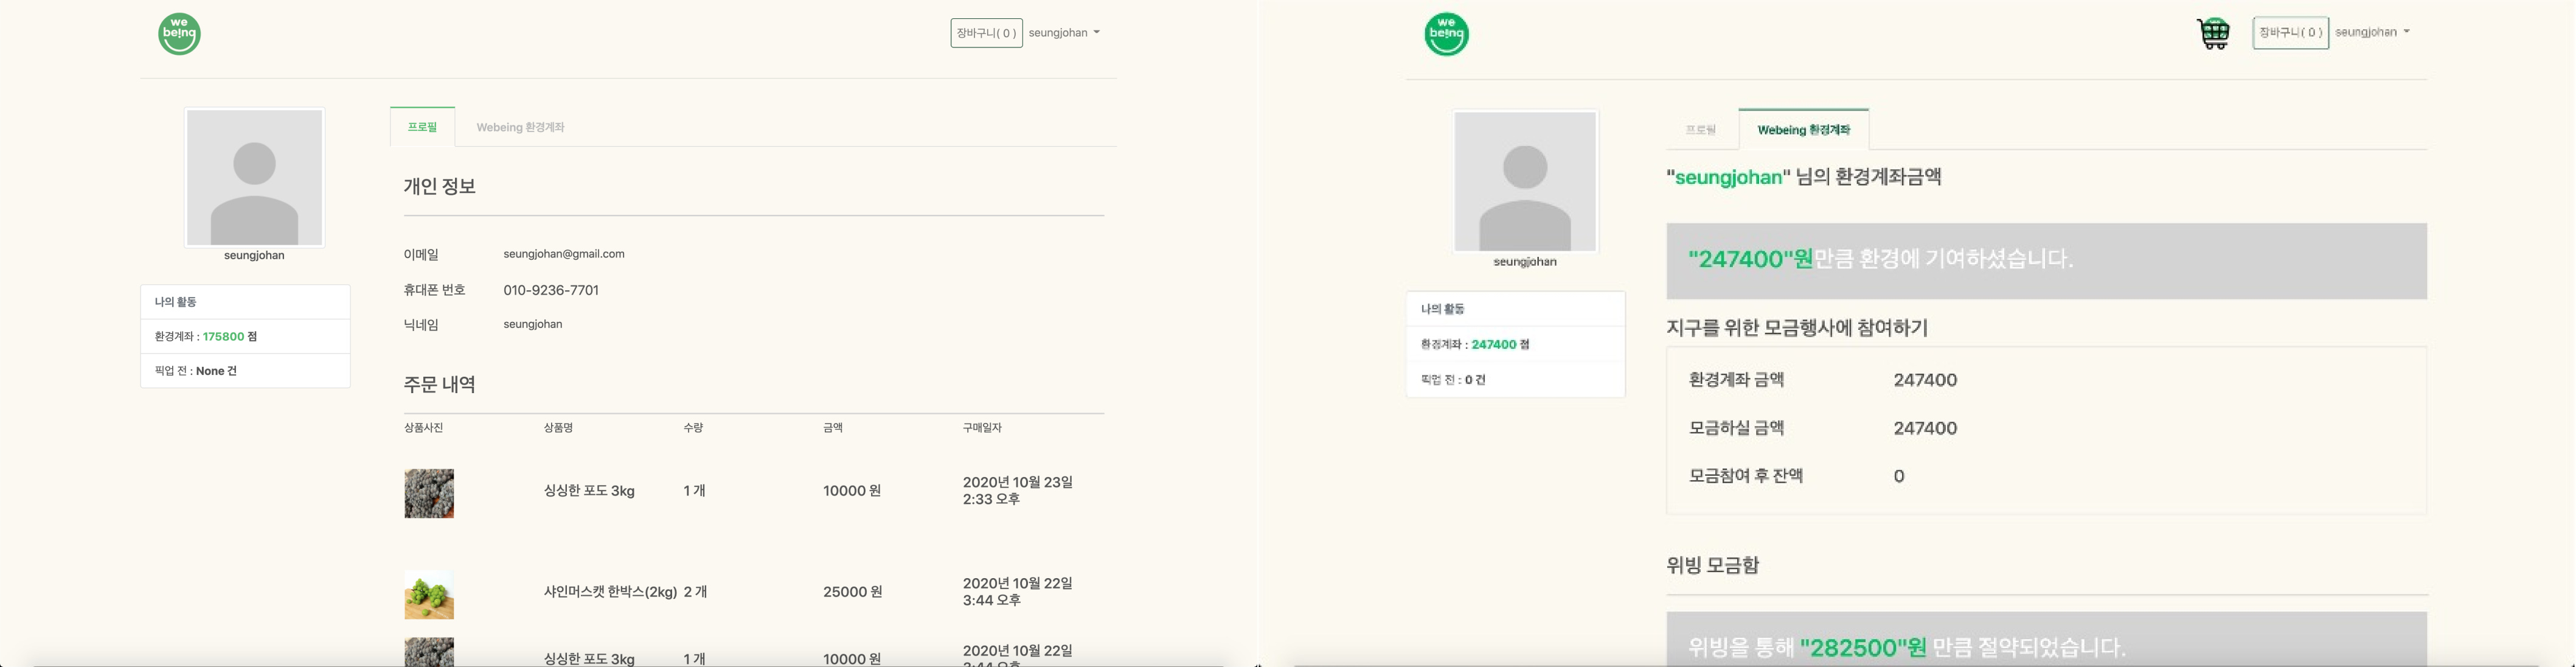Click 환경계좌 247400 점 sidebar item
Screen dimensions: 2576x667
(x=1515, y=344)
